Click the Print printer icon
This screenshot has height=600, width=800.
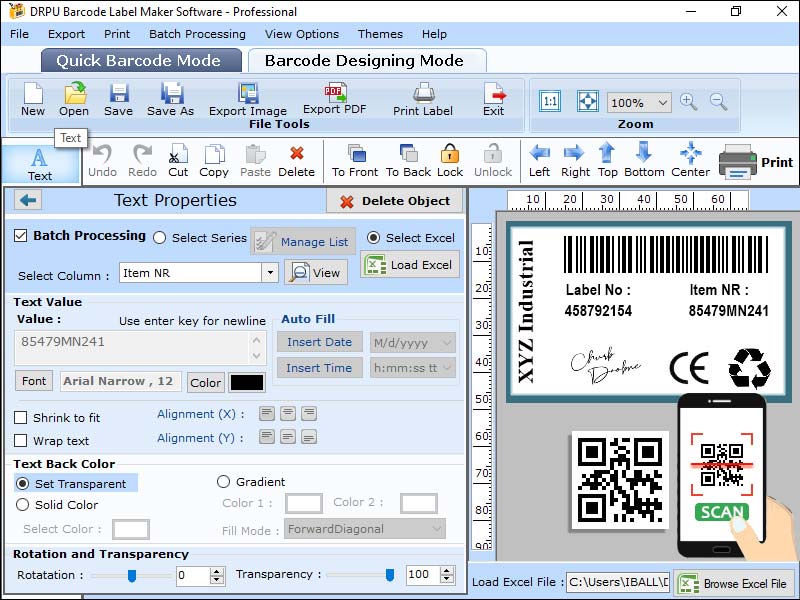pyautogui.click(x=737, y=162)
